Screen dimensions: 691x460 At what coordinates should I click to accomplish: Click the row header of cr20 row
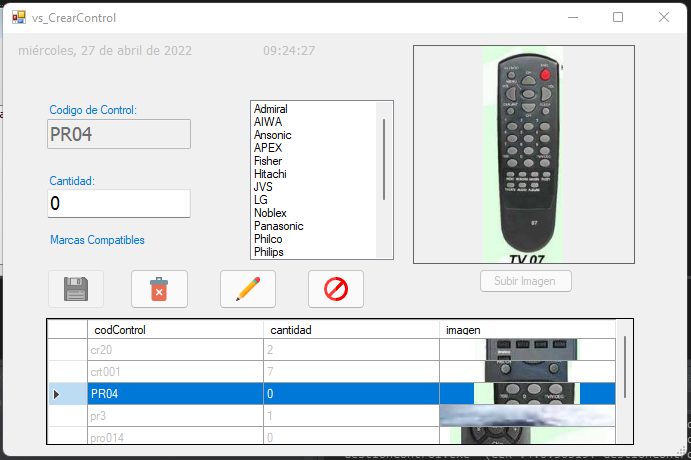67,350
